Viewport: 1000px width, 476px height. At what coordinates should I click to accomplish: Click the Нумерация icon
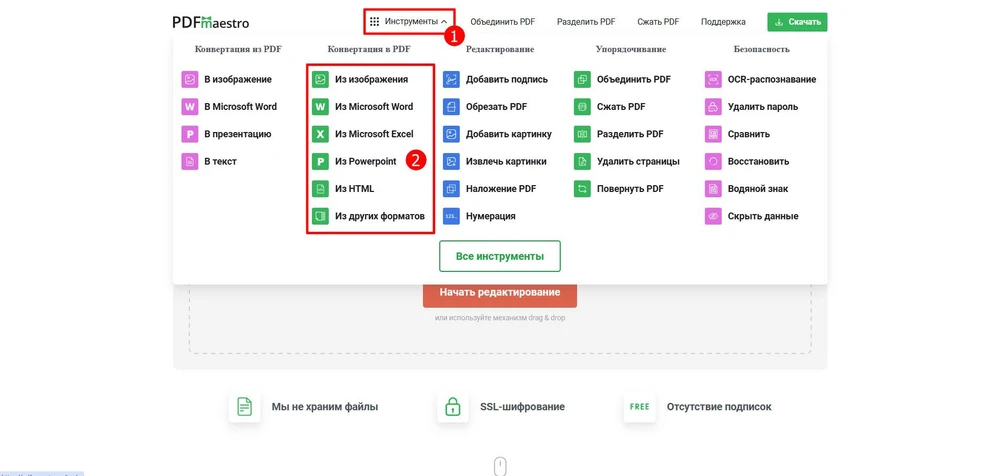(451, 216)
